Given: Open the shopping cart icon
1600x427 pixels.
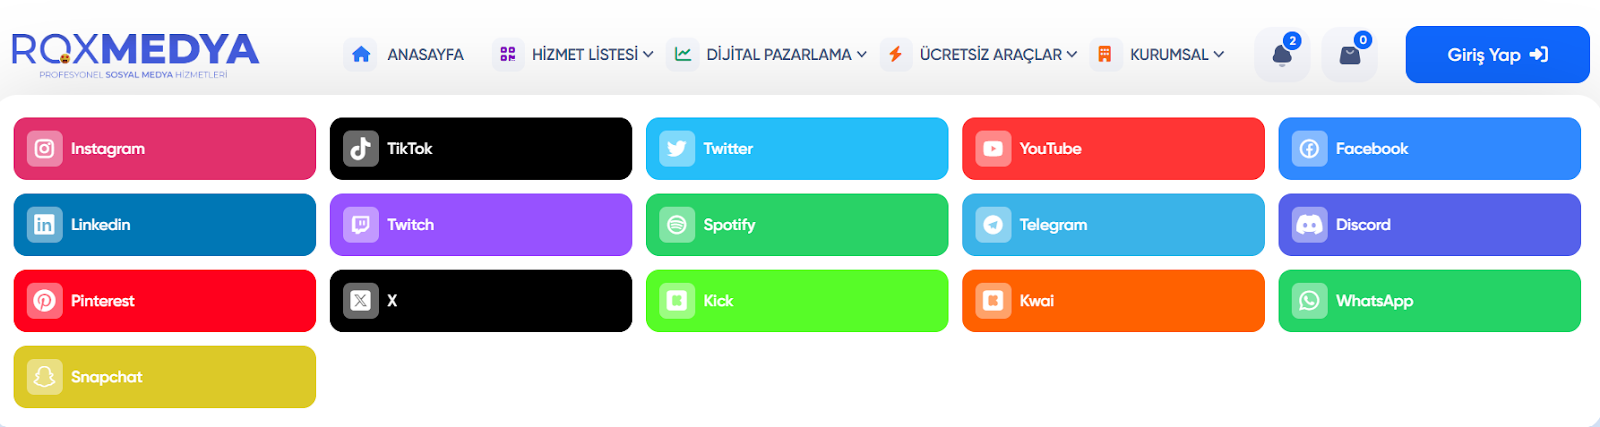Looking at the screenshot, I should tap(1349, 55).
